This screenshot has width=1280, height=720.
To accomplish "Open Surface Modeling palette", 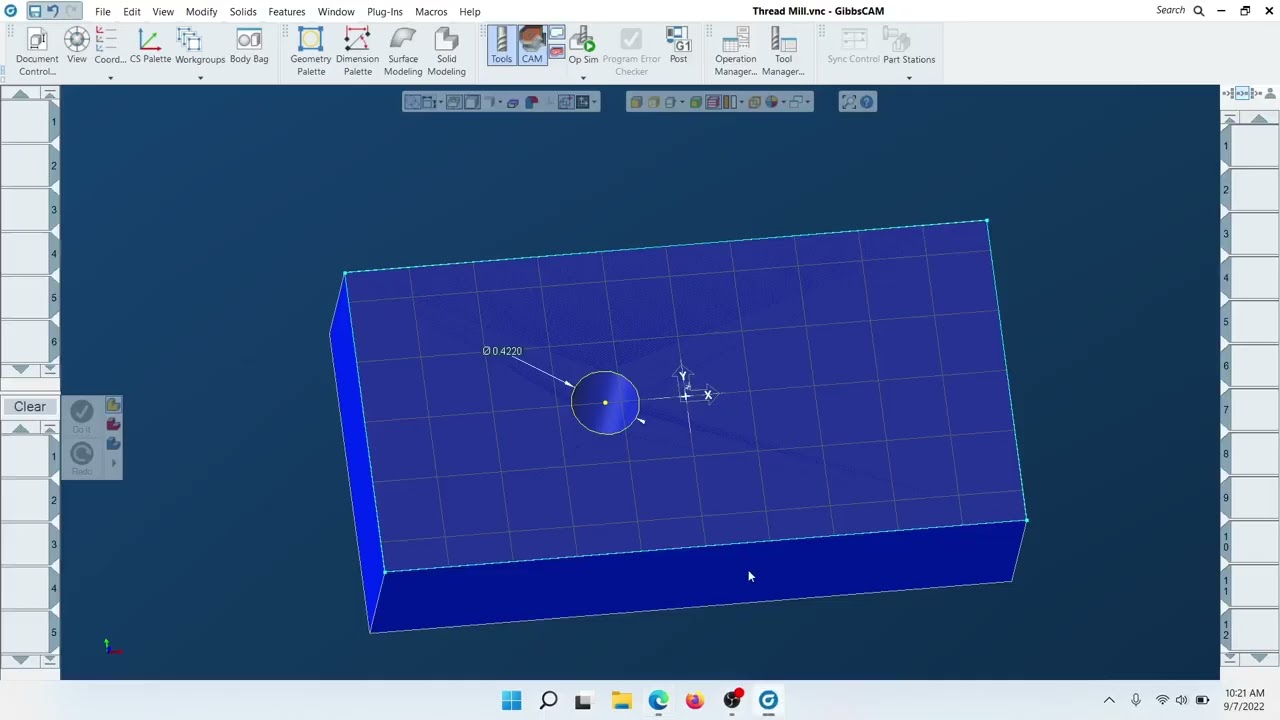I will click(x=403, y=51).
